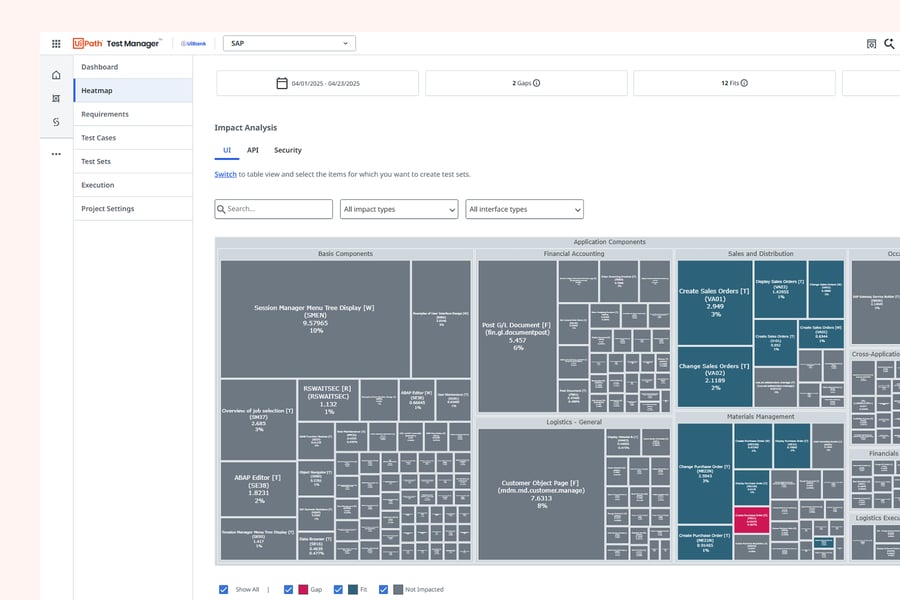
Task: Open the task panel icon in top-right header
Action: click(871, 44)
